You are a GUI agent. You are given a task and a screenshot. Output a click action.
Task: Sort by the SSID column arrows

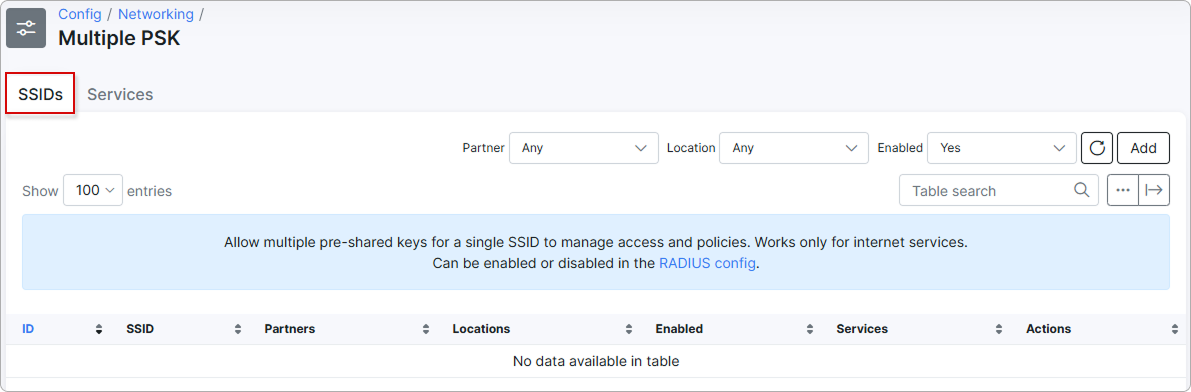pos(238,330)
